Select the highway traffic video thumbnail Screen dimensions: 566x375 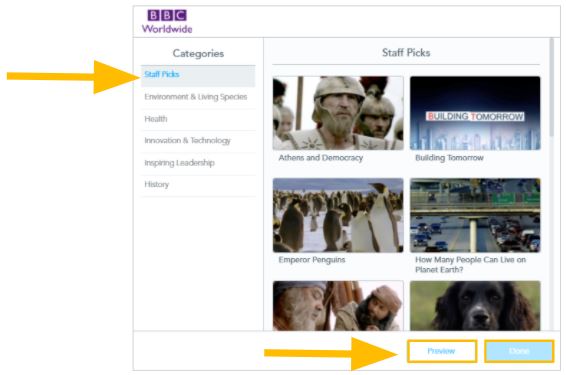coord(475,215)
